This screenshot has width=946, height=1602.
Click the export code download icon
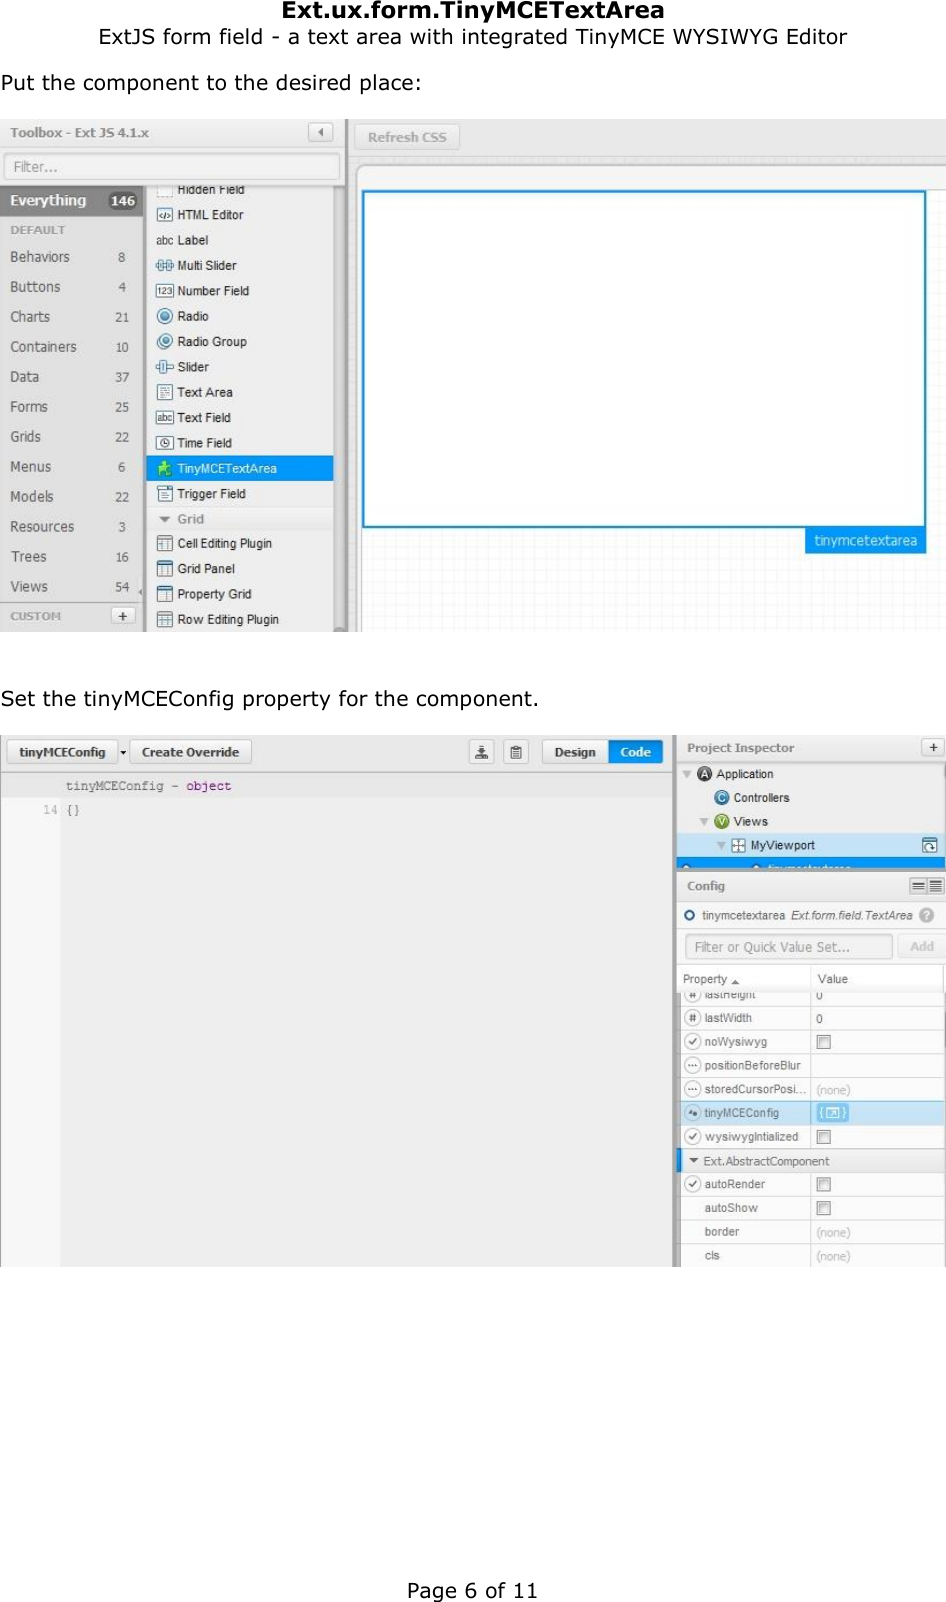pos(482,752)
